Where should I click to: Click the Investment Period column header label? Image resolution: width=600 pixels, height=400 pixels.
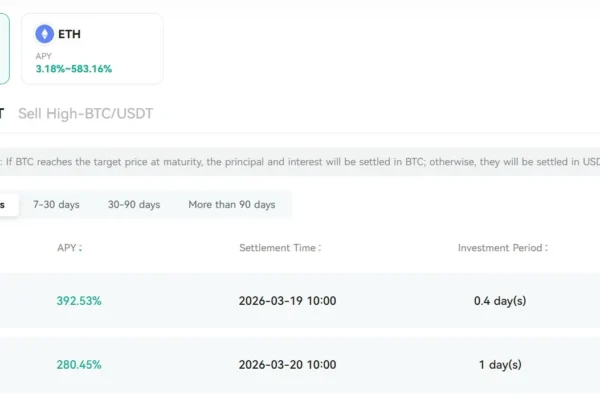point(500,247)
